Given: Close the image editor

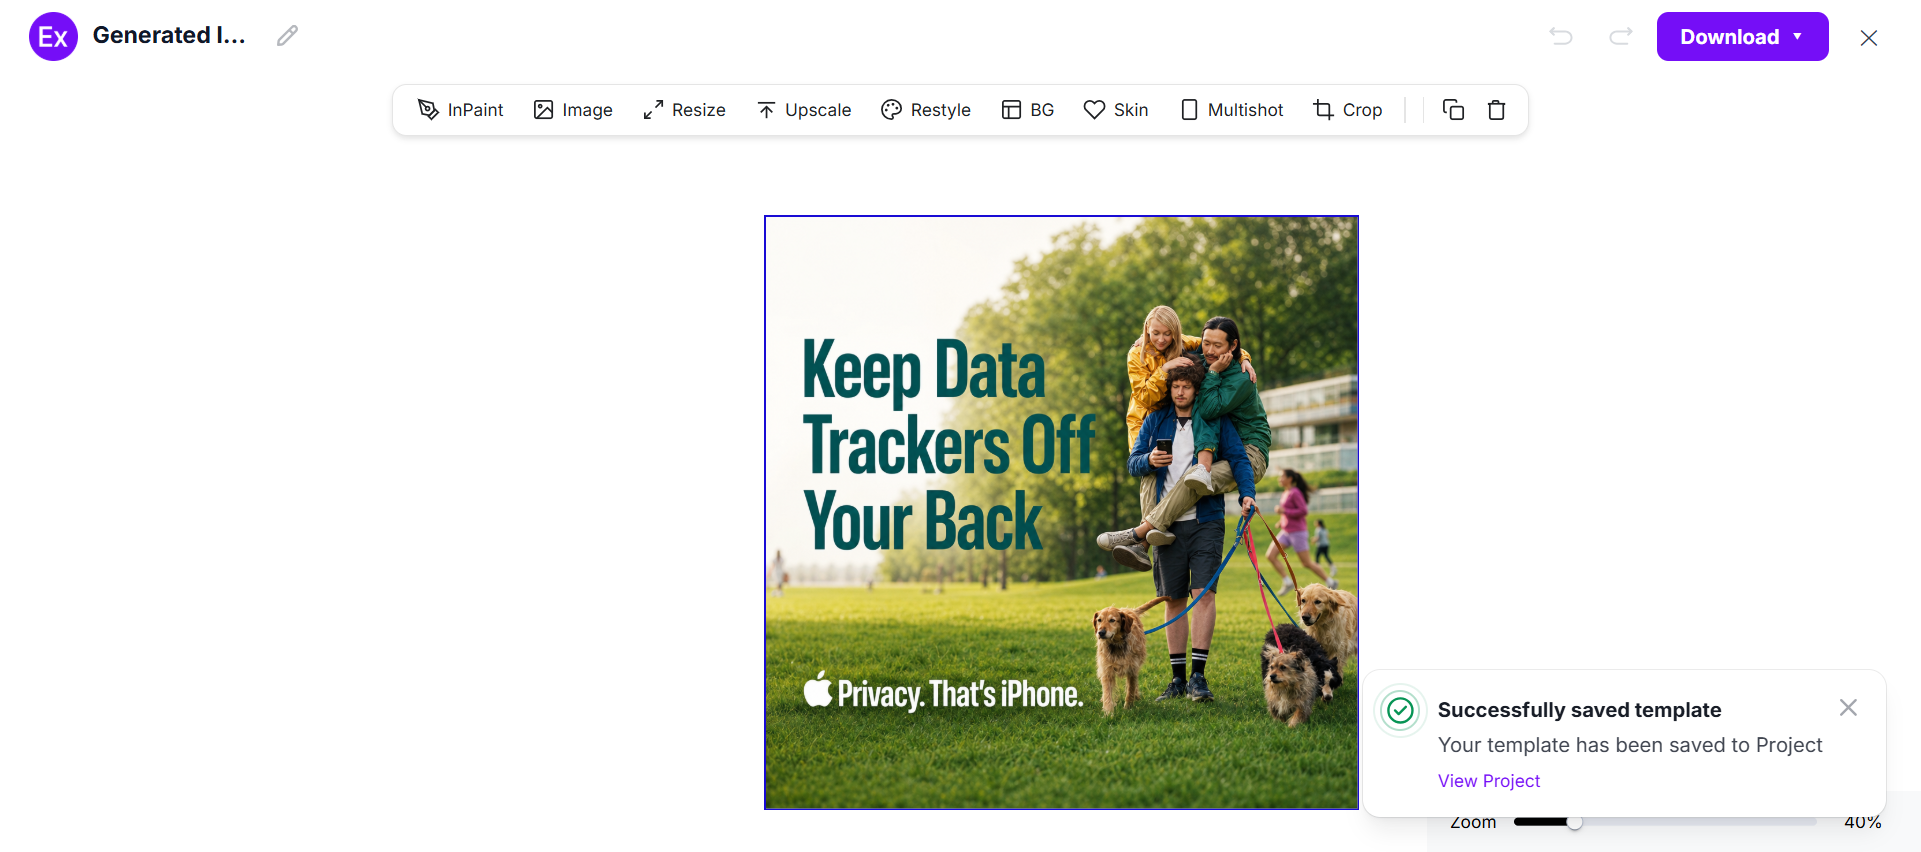Looking at the screenshot, I should pos(1868,38).
